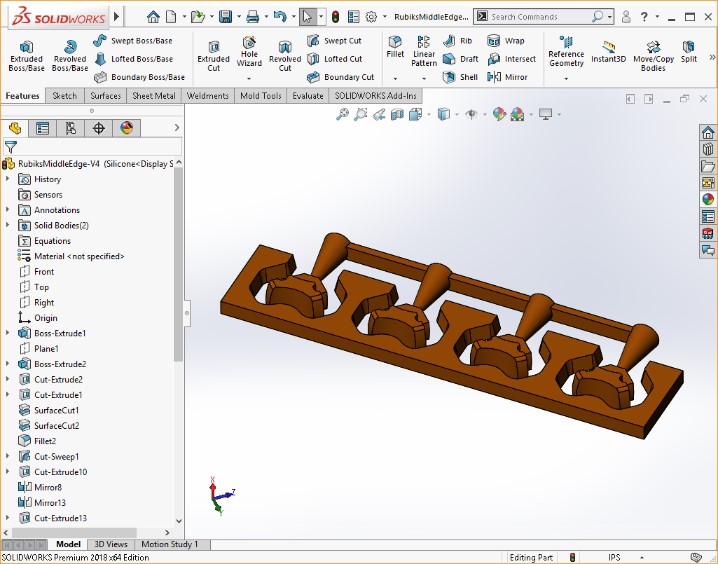Open the 3D Views tab
Viewport: 718px width, 564px height.
coord(111,544)
